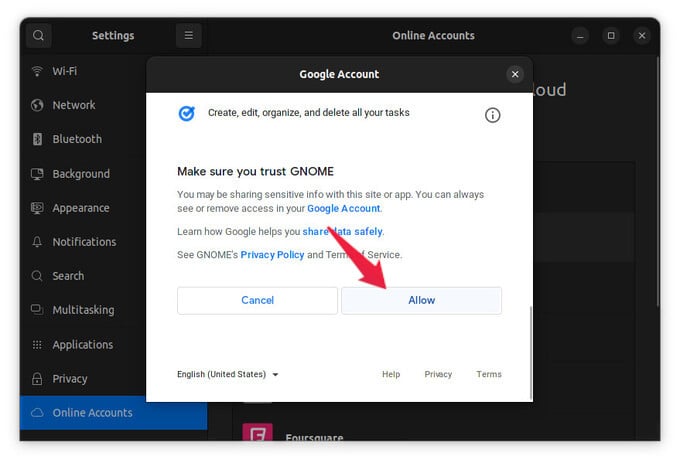Click the Search magnifier icon in sidebar
The width and height of the screenshot is (680, 463).
37,276
